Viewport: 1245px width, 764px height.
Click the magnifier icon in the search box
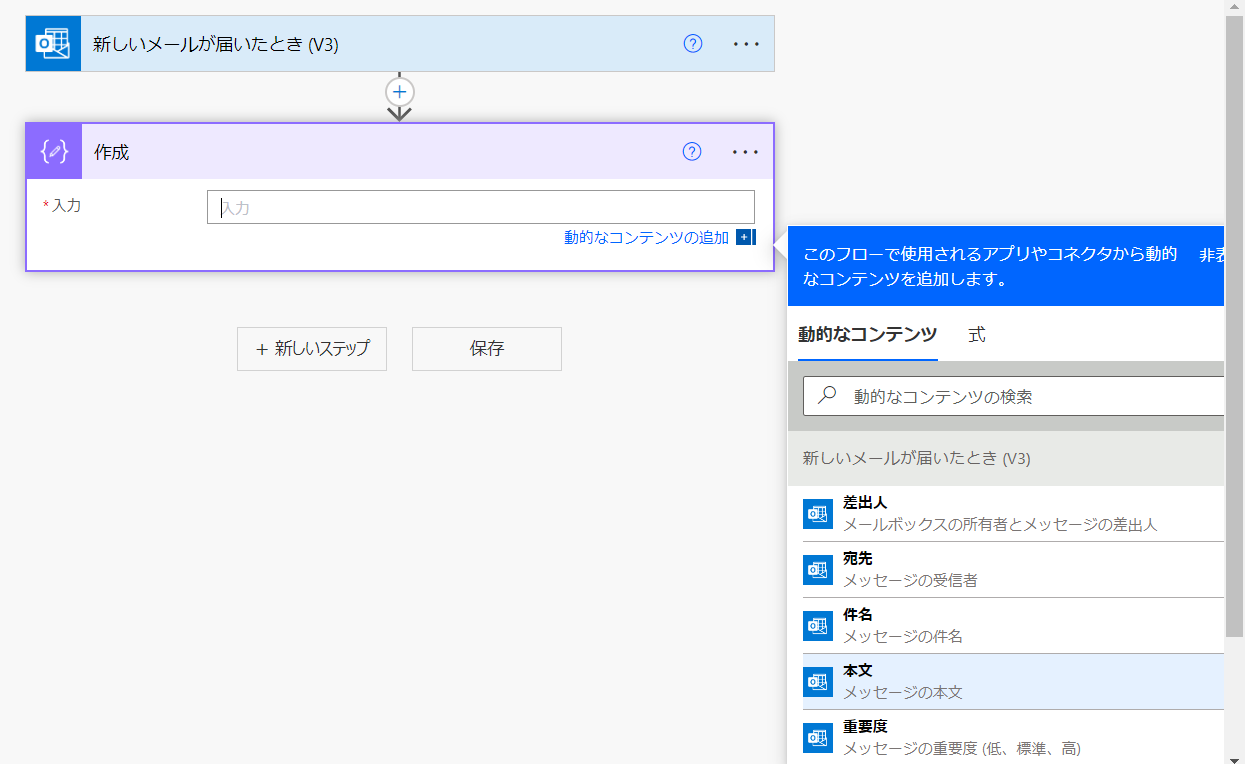tap(827, 396)
